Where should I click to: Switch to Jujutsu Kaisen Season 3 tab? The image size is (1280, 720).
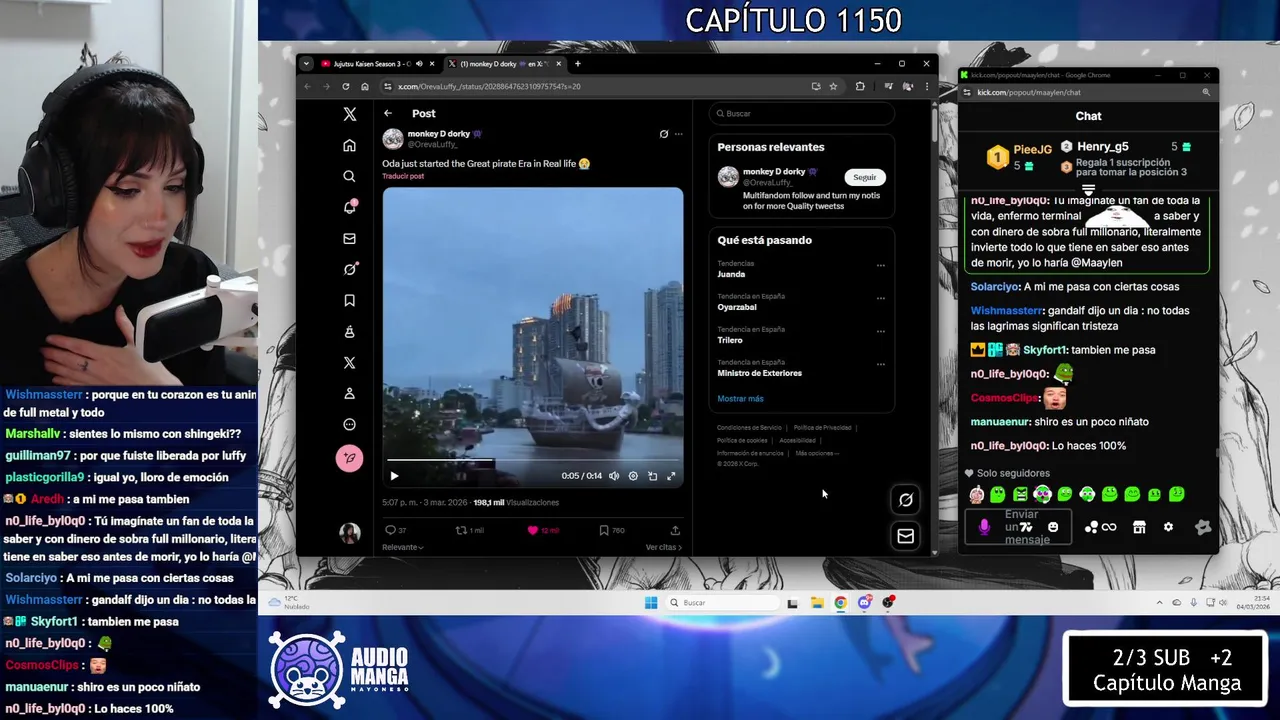[371, 64]
